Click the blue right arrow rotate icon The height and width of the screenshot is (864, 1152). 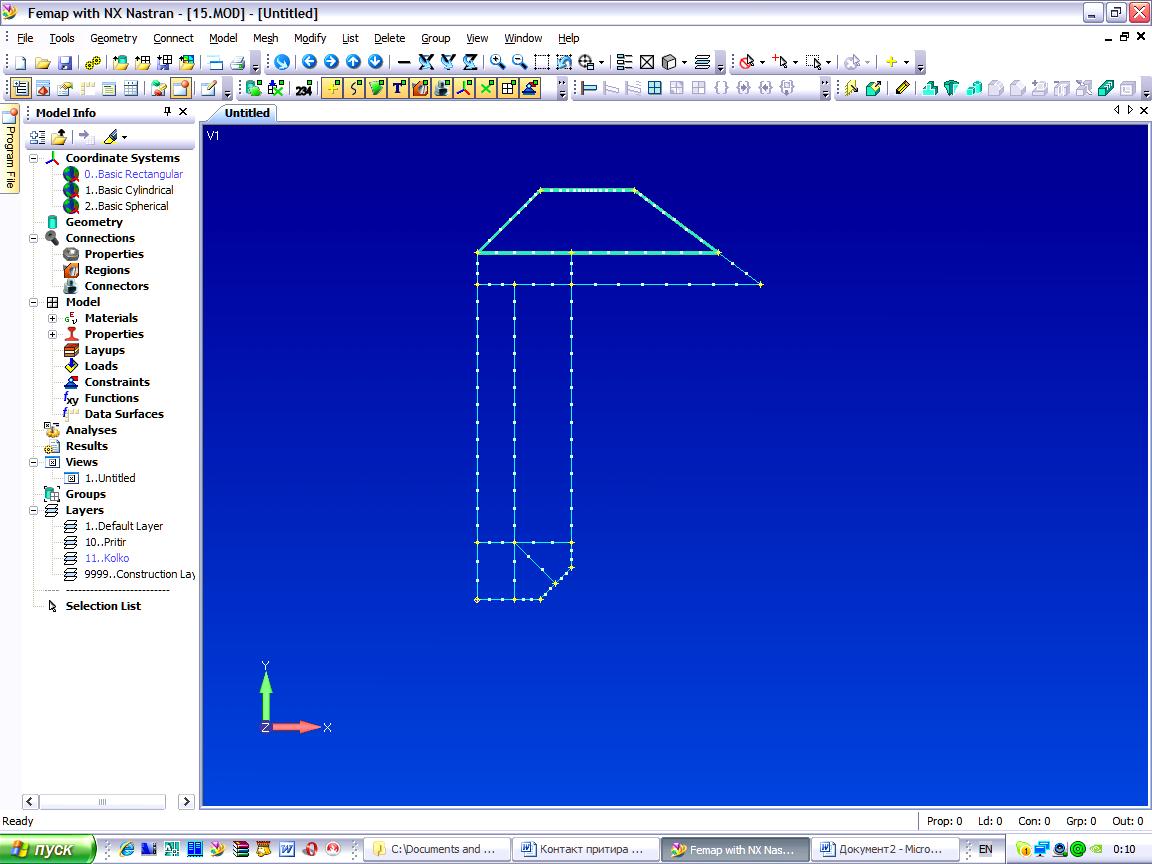[x=331, y=62]
